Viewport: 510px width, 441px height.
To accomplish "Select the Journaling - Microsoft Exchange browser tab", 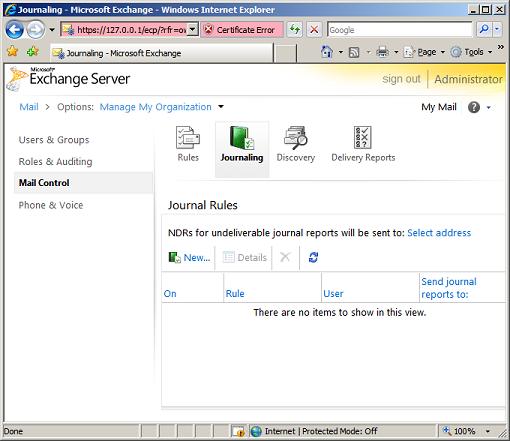I will tap(162, 53).
